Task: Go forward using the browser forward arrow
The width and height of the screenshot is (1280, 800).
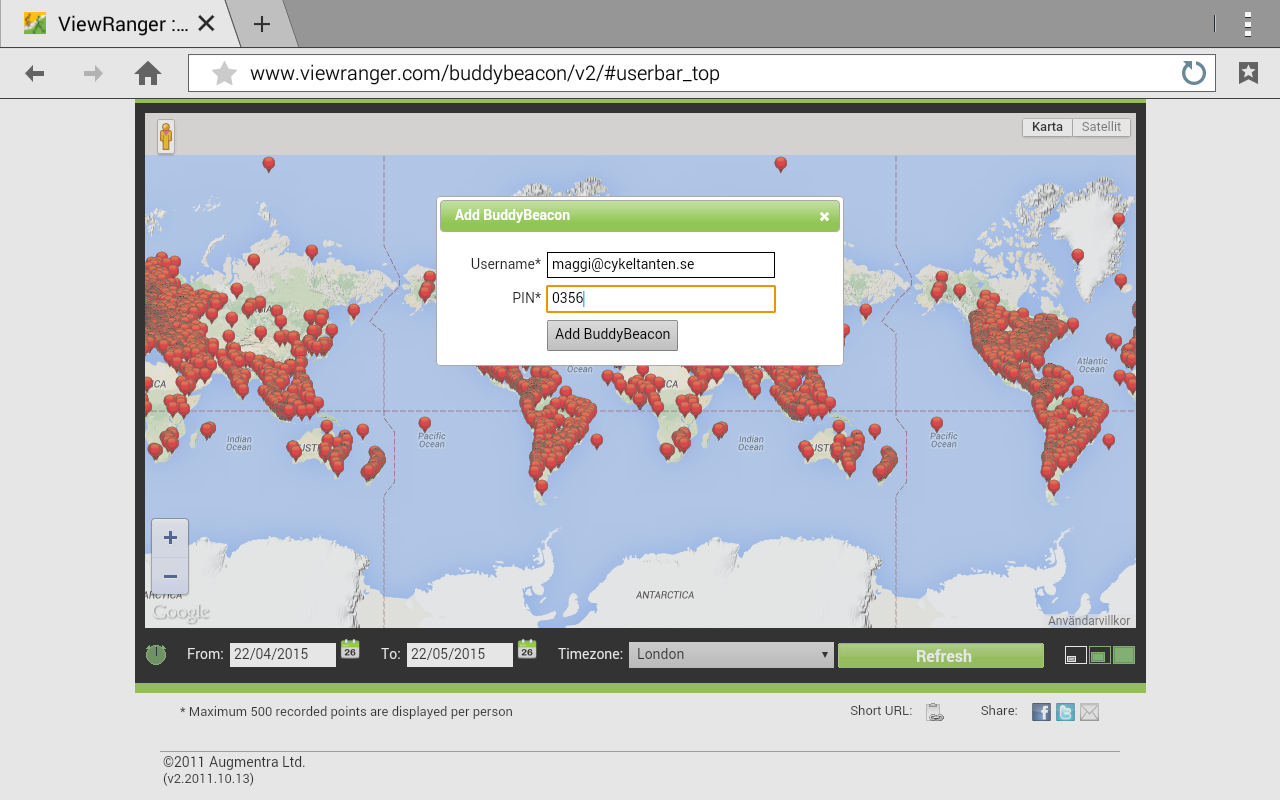Action: point(93,73)
